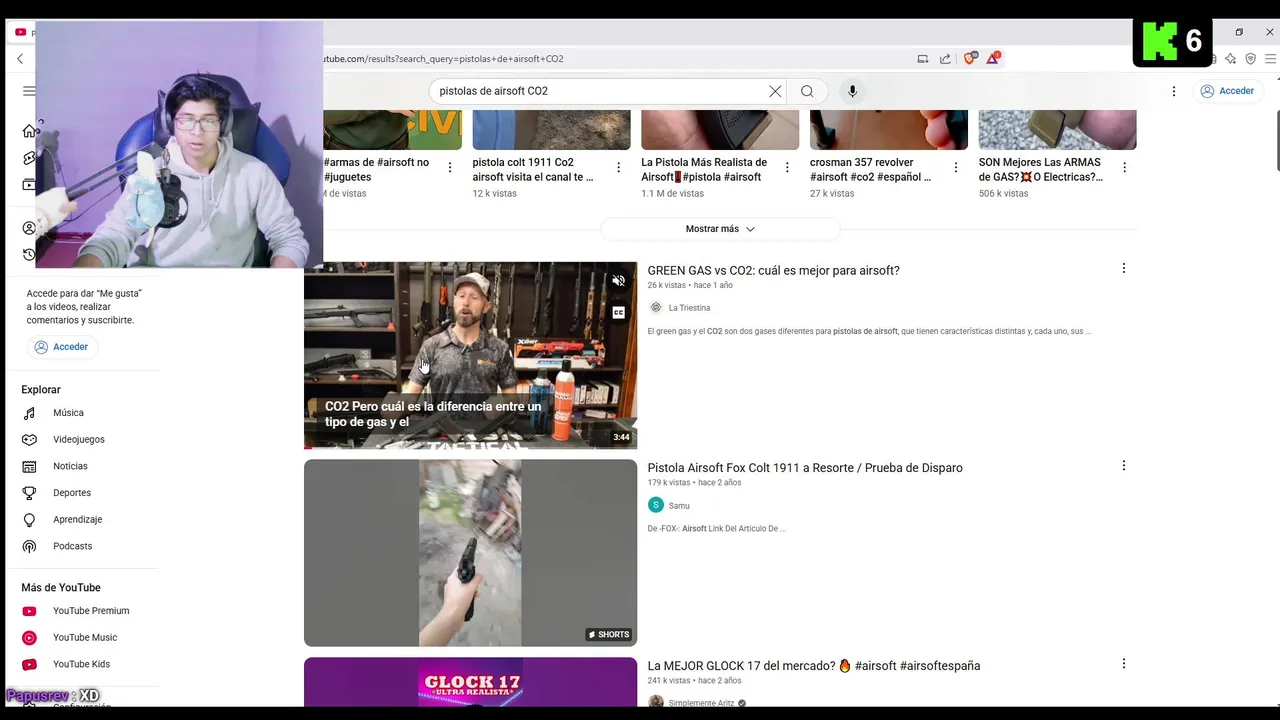Click the La Triestina channel avatar
Screen dimensions: 1280x720
[656, 308]
